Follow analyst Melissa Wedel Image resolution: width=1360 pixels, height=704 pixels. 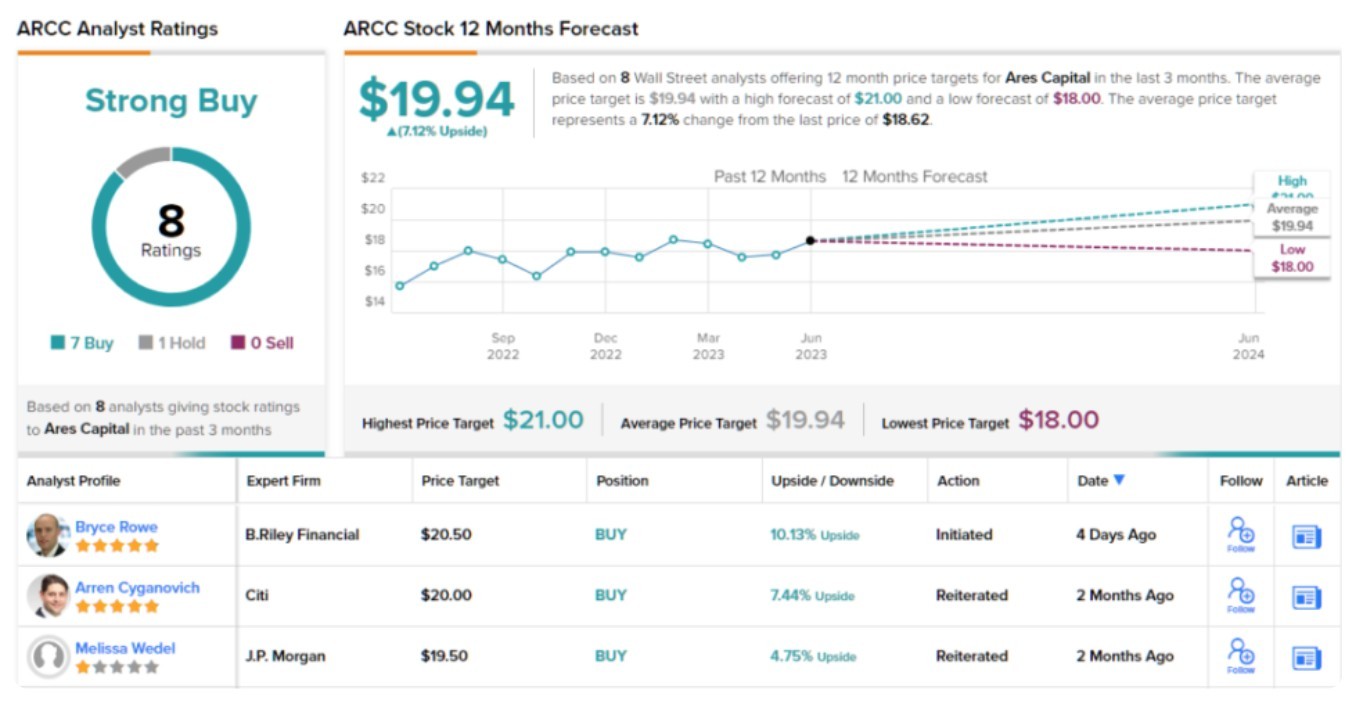[1241, 655]
